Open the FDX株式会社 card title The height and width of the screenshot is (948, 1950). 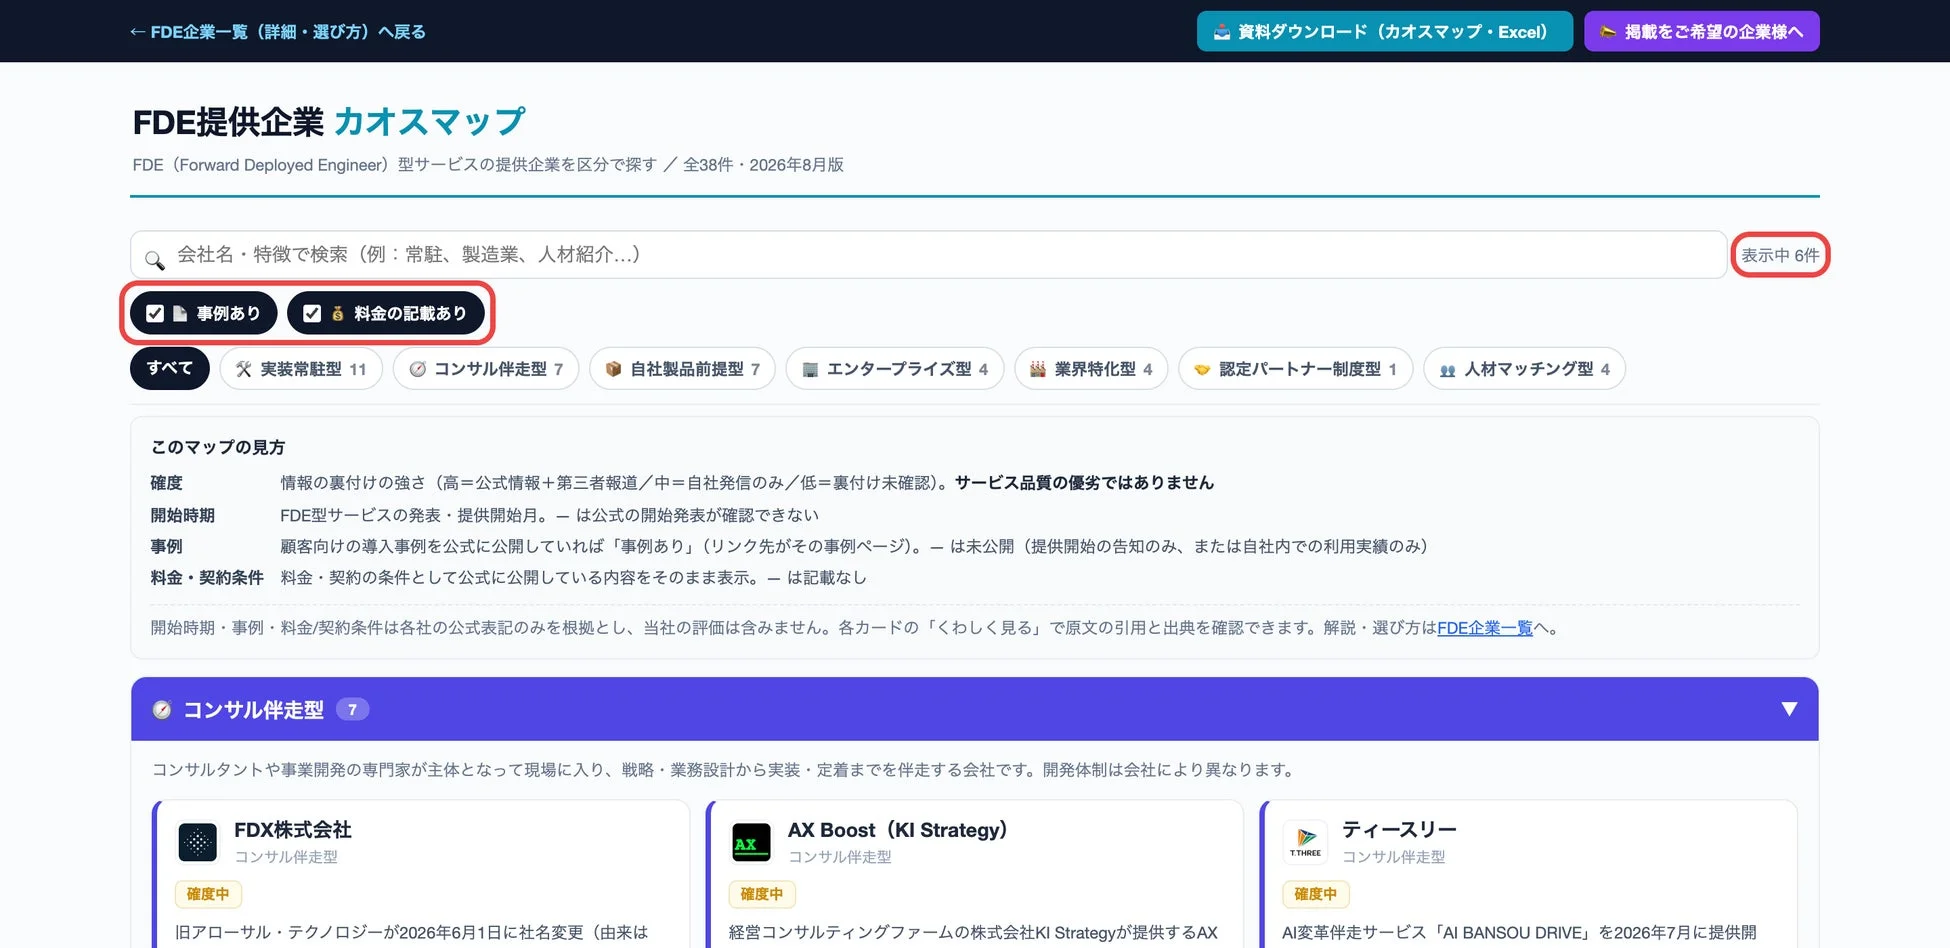(292, 830)
